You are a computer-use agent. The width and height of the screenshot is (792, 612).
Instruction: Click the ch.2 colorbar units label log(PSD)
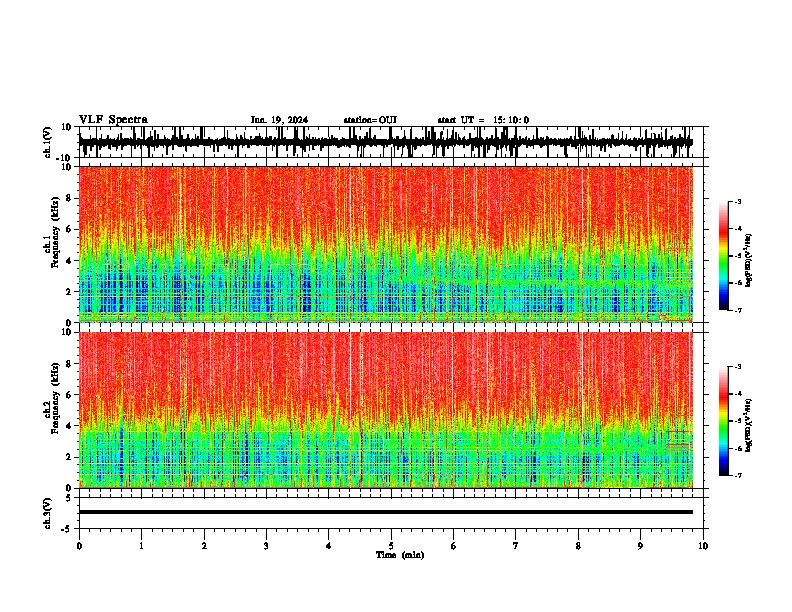(749, 425)
